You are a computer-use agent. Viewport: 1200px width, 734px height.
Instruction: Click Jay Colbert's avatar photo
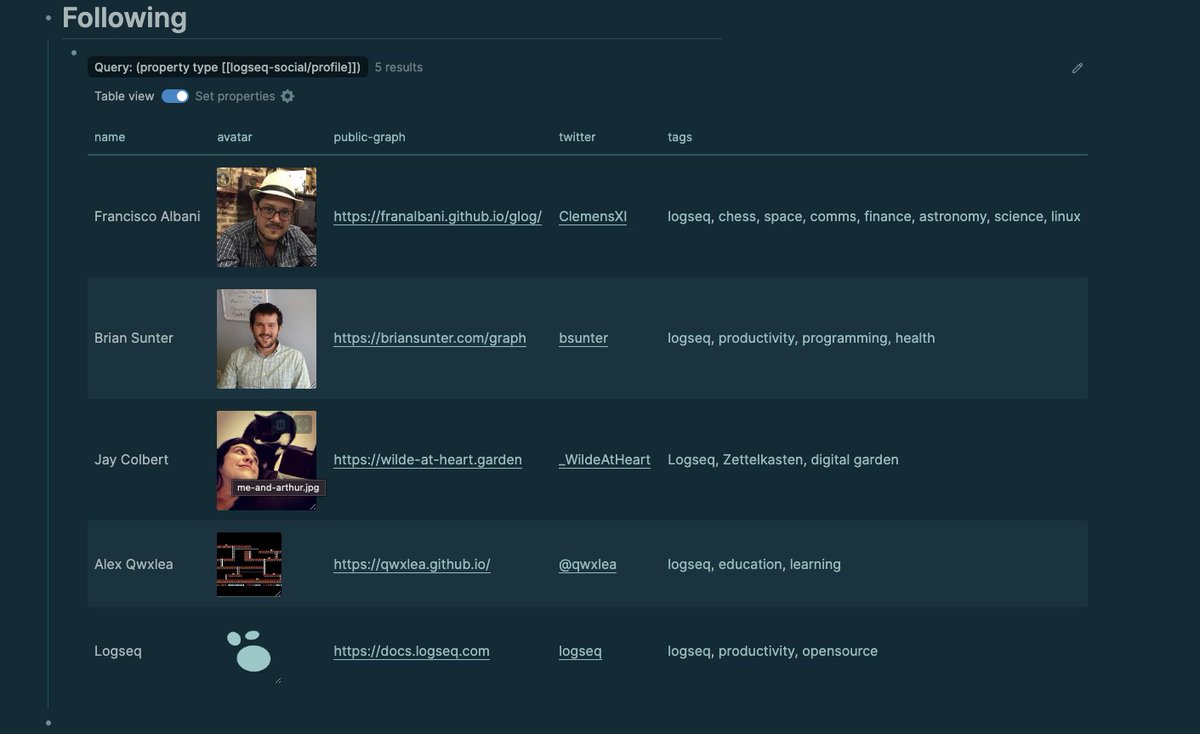[267, 460]
